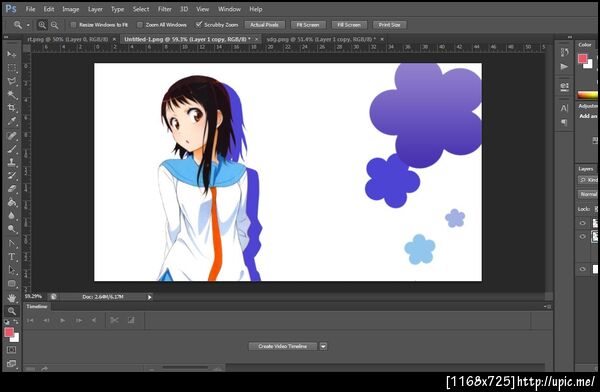The image size is (600, 392).
Task: Open the Normal blend mode dropdown
Action: [x=589, y=194]
